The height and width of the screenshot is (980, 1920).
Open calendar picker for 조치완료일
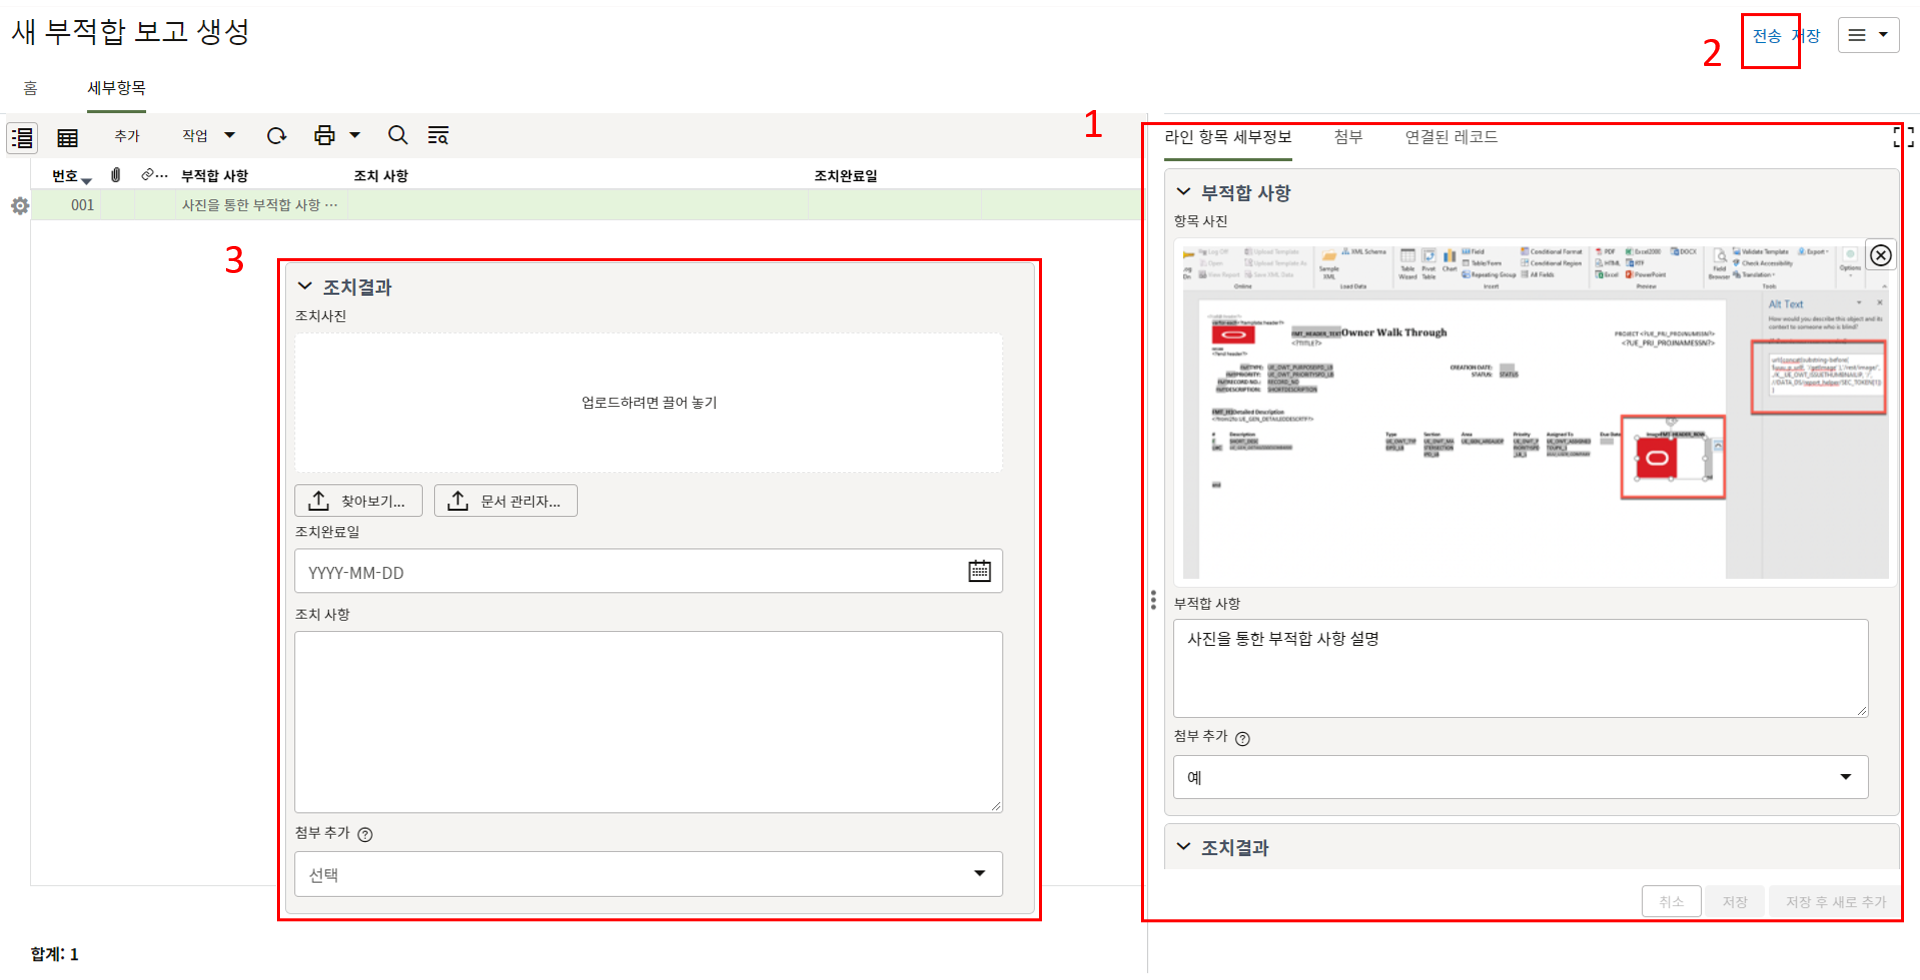(x=979, y=571)
